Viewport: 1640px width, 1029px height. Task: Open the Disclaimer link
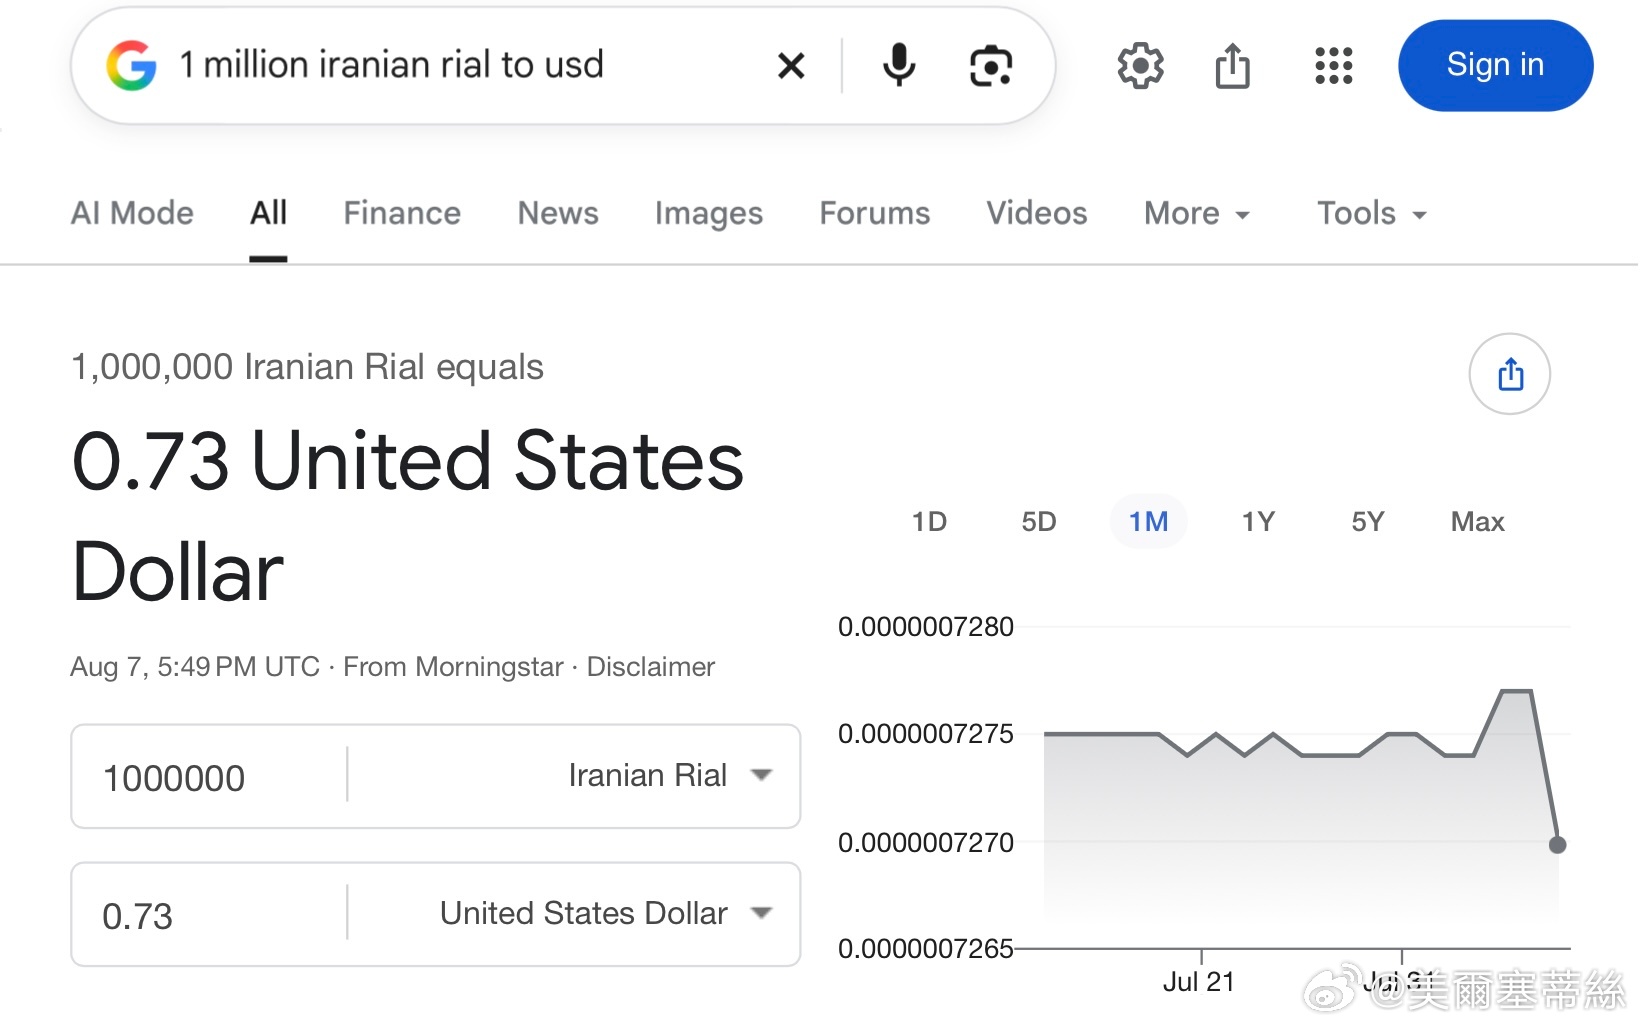click(x=650, y=667)
